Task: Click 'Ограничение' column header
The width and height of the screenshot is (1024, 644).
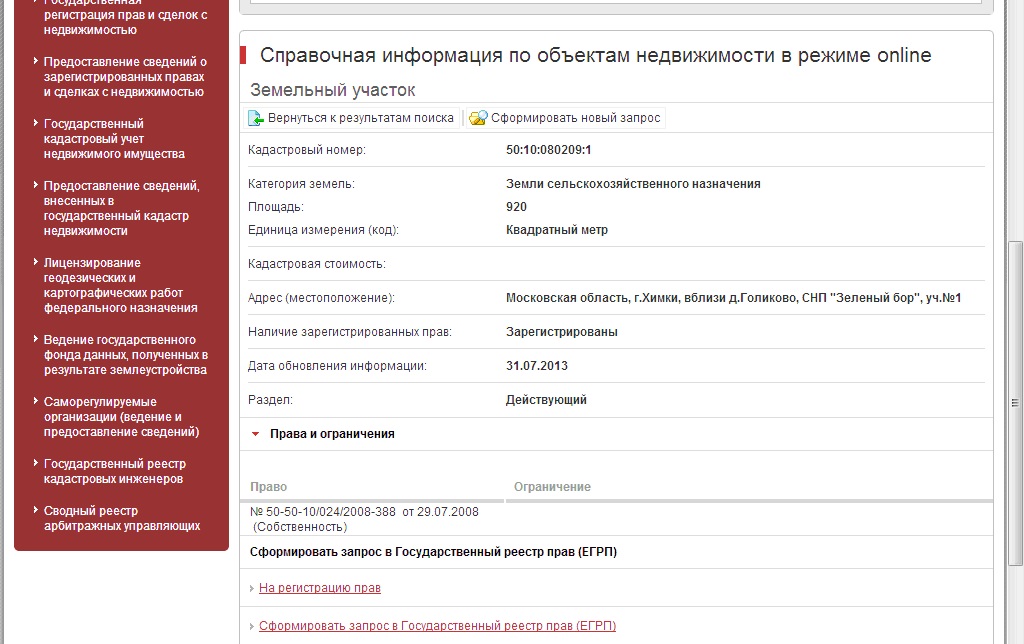Action: point(552,487)
